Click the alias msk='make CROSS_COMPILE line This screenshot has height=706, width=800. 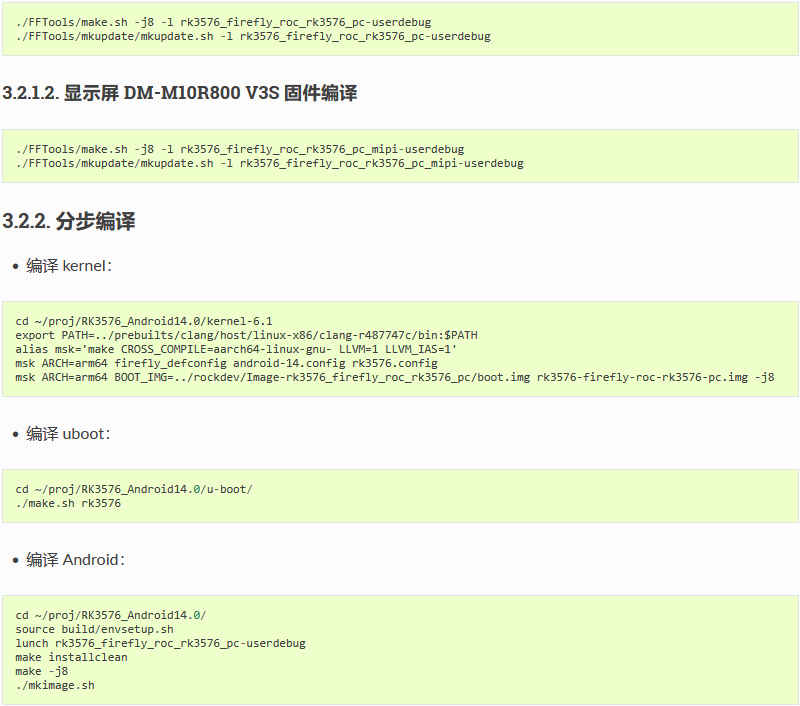point(236,349)
